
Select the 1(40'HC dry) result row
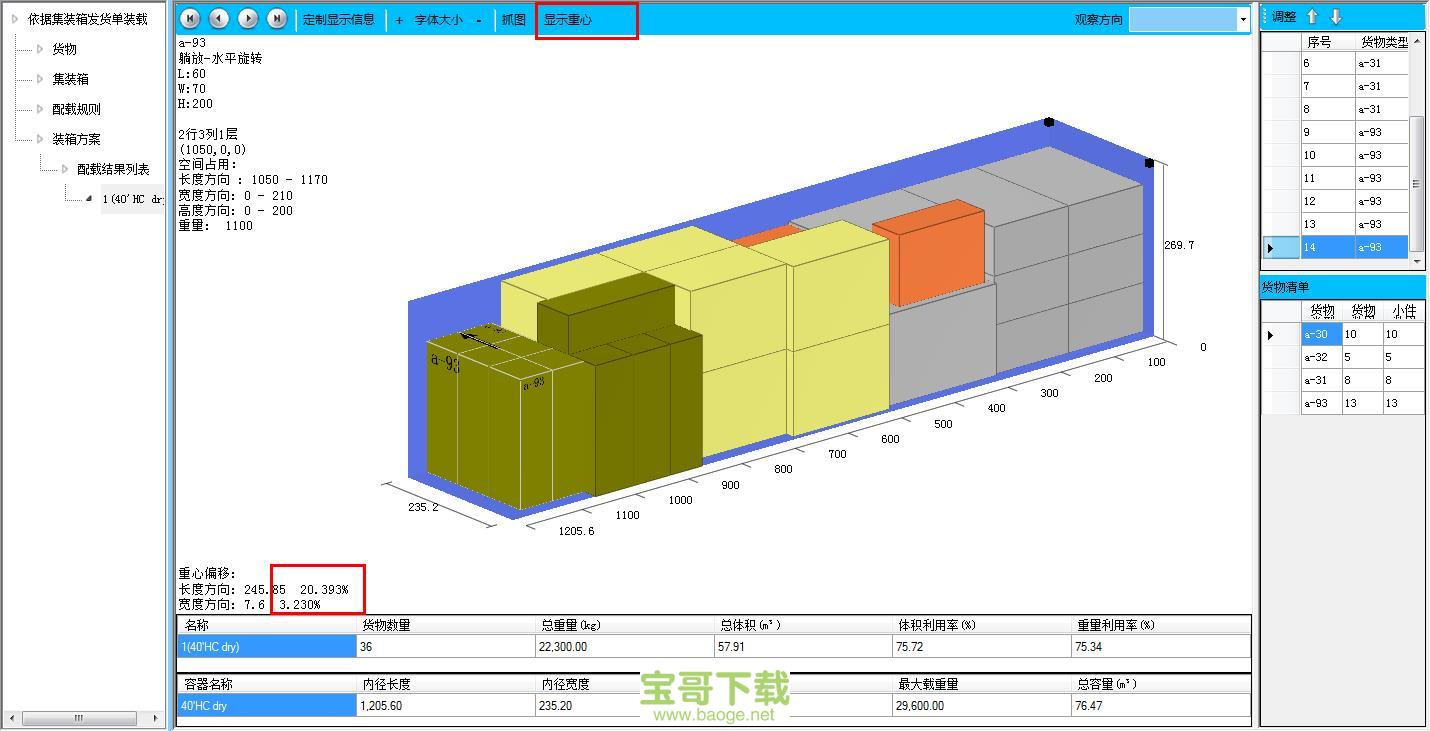pyautogui.click(x=266, y=647)
